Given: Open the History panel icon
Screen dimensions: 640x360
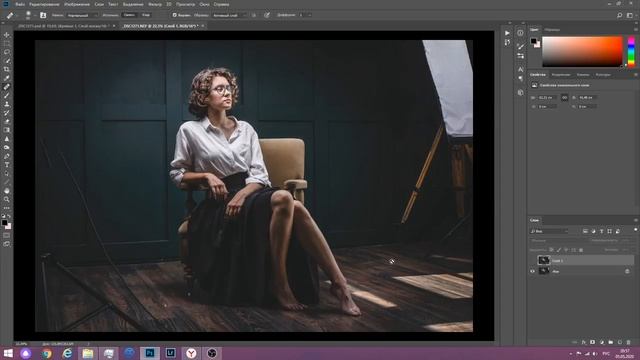Looking at the screenshot, I should point(507,42).
